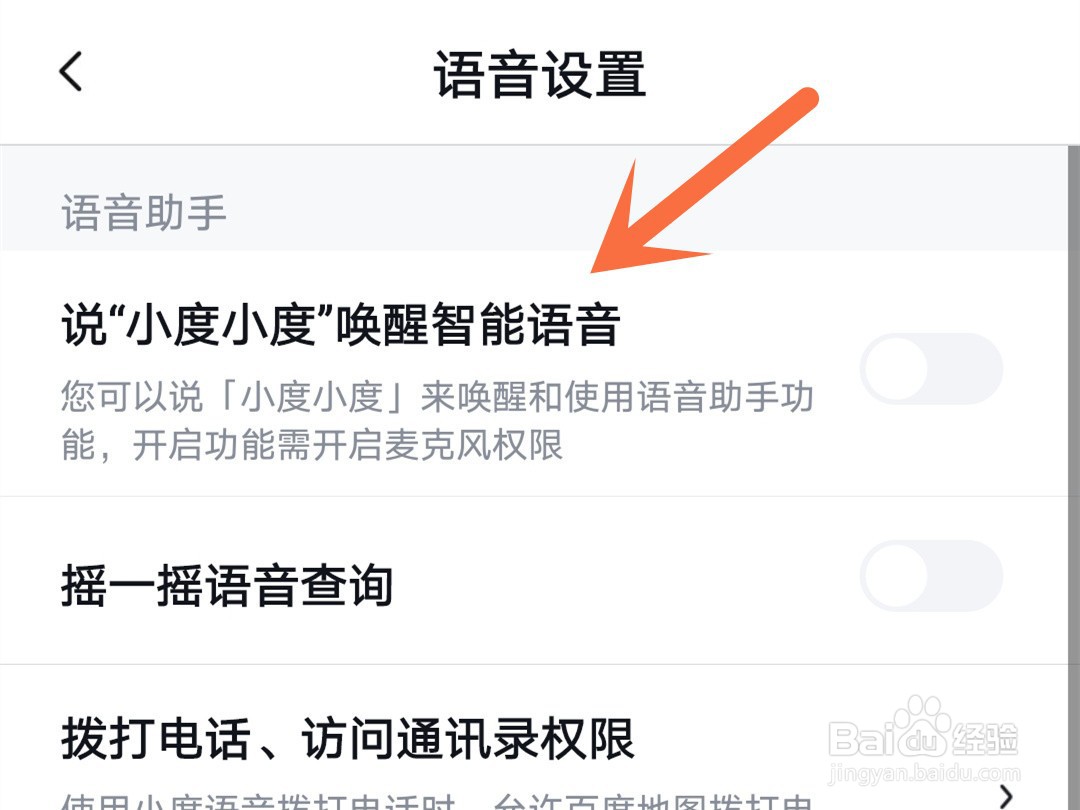Tap the 摇一摇语音查询 row label
The width and height of the screenshot is (1080, 810).
coord(227,585)
